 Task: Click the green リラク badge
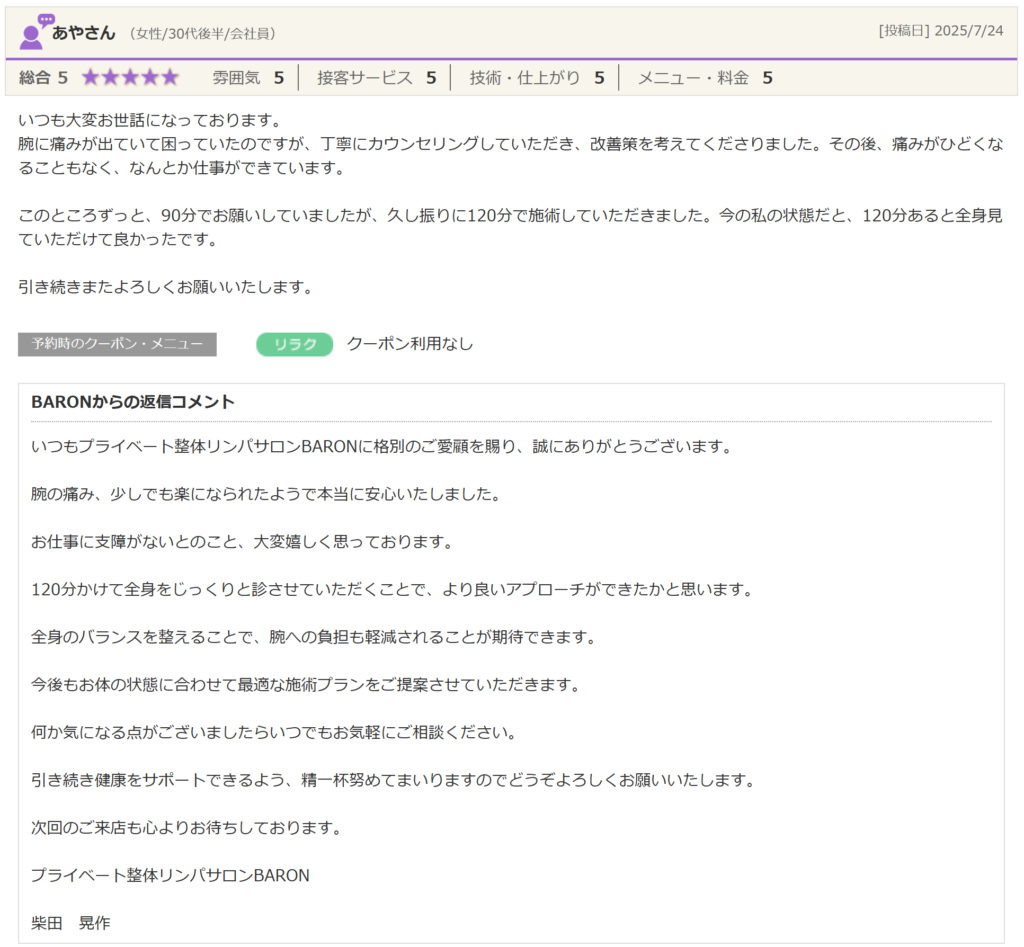pos(294,344)
